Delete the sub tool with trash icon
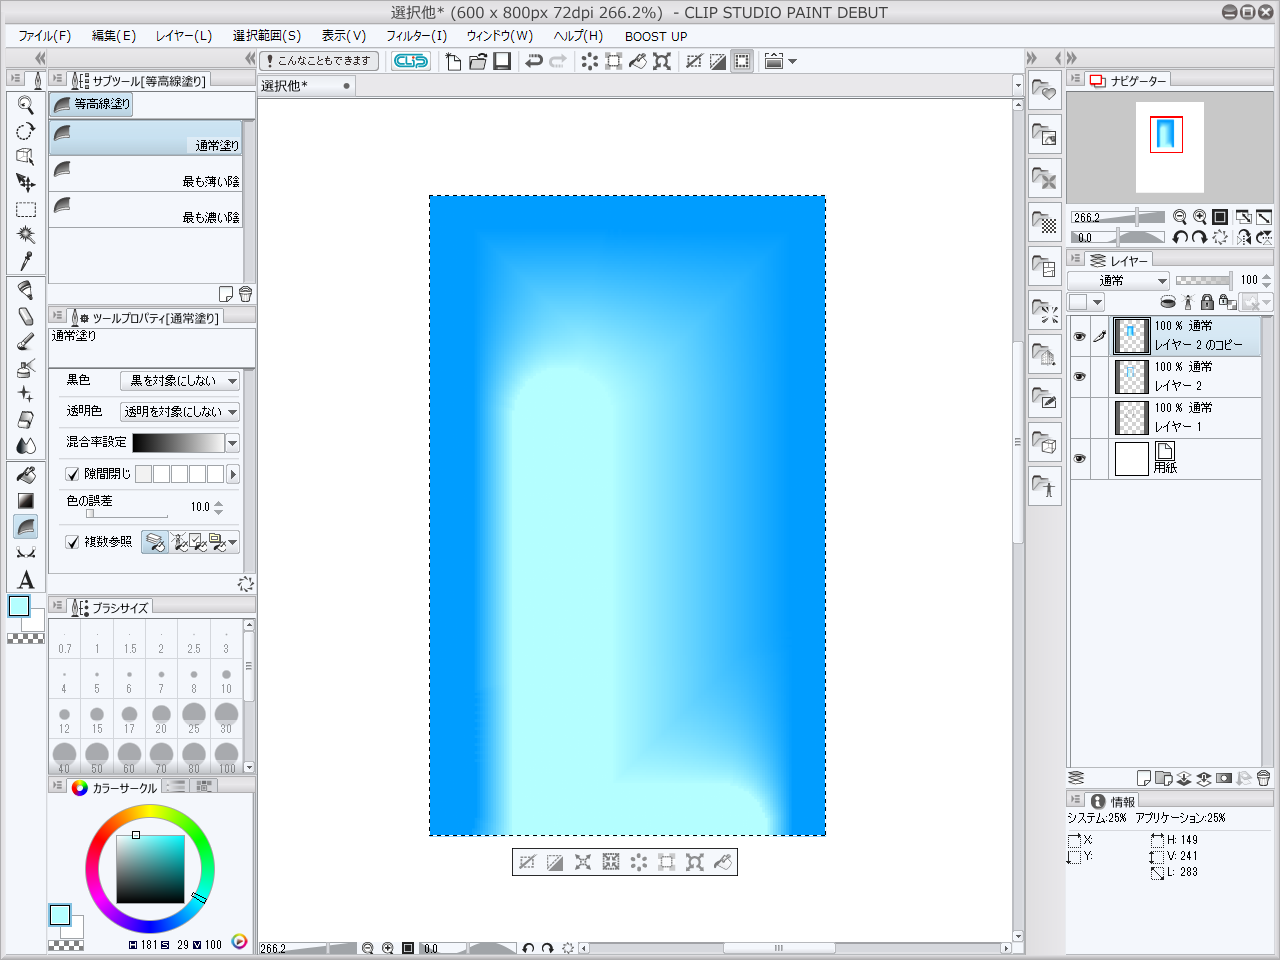 tap(245, 294)
